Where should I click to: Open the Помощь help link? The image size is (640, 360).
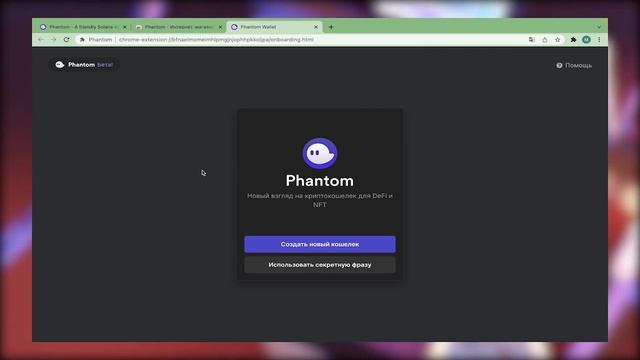pyautogui.click(x=574, y=65)
